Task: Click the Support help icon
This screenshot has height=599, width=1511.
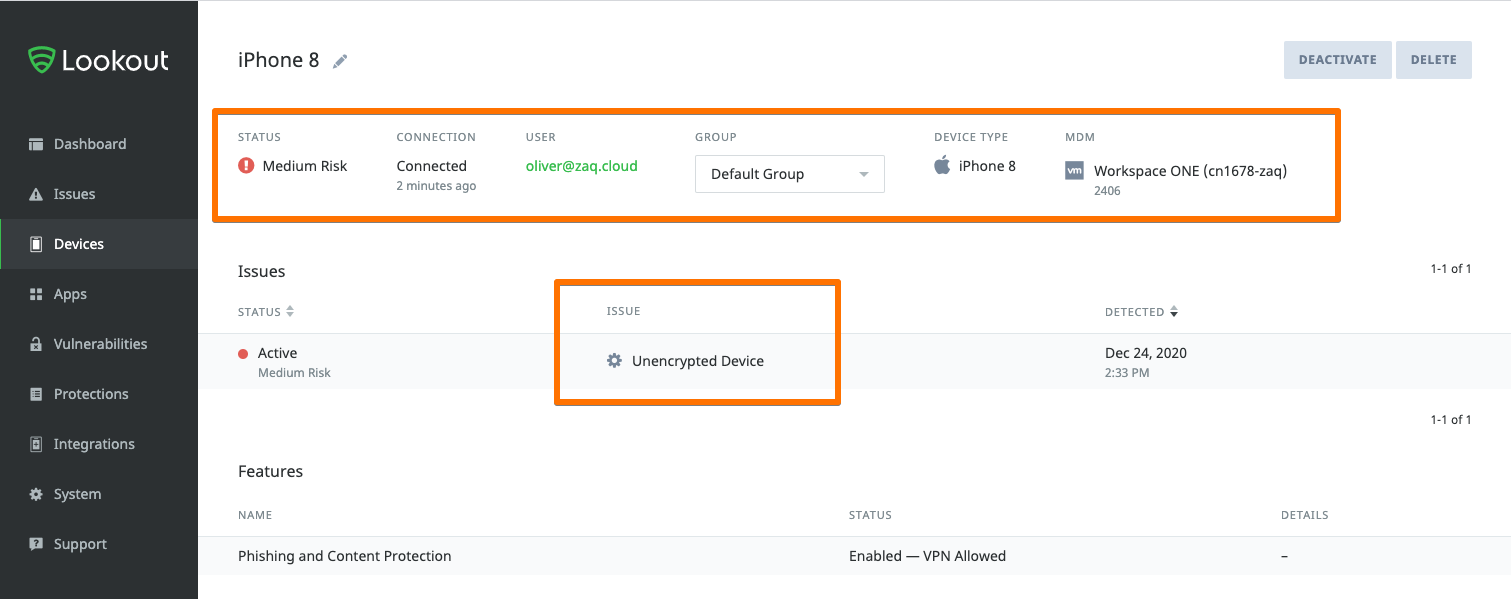Action: pos(36,544)
